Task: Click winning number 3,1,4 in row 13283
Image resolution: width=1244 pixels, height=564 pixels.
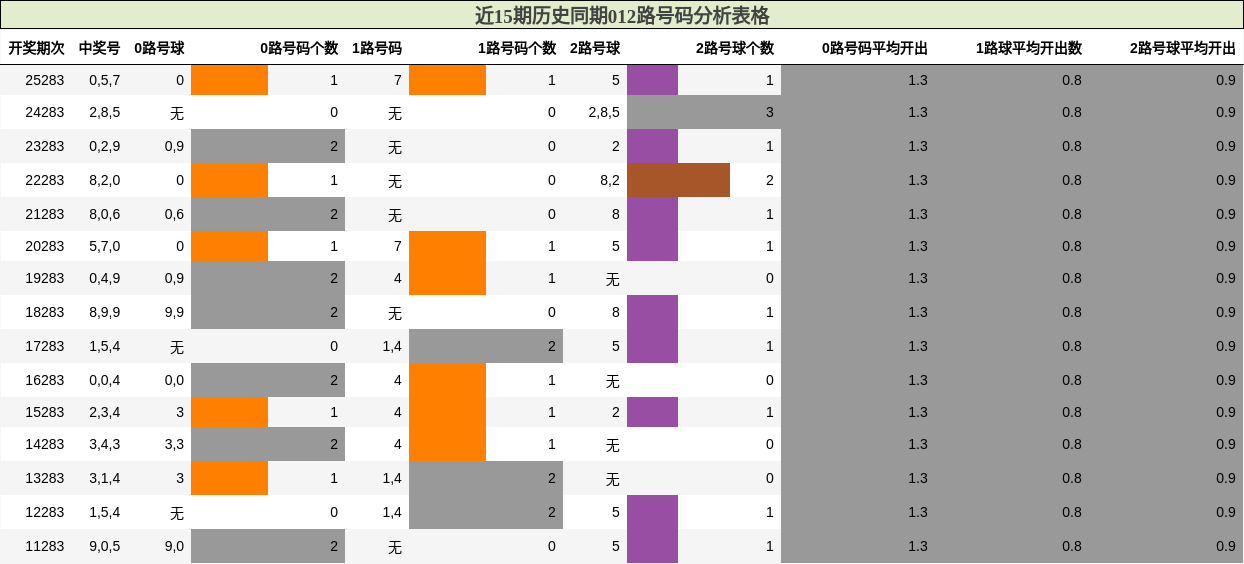Action: (x=105, y=478)
